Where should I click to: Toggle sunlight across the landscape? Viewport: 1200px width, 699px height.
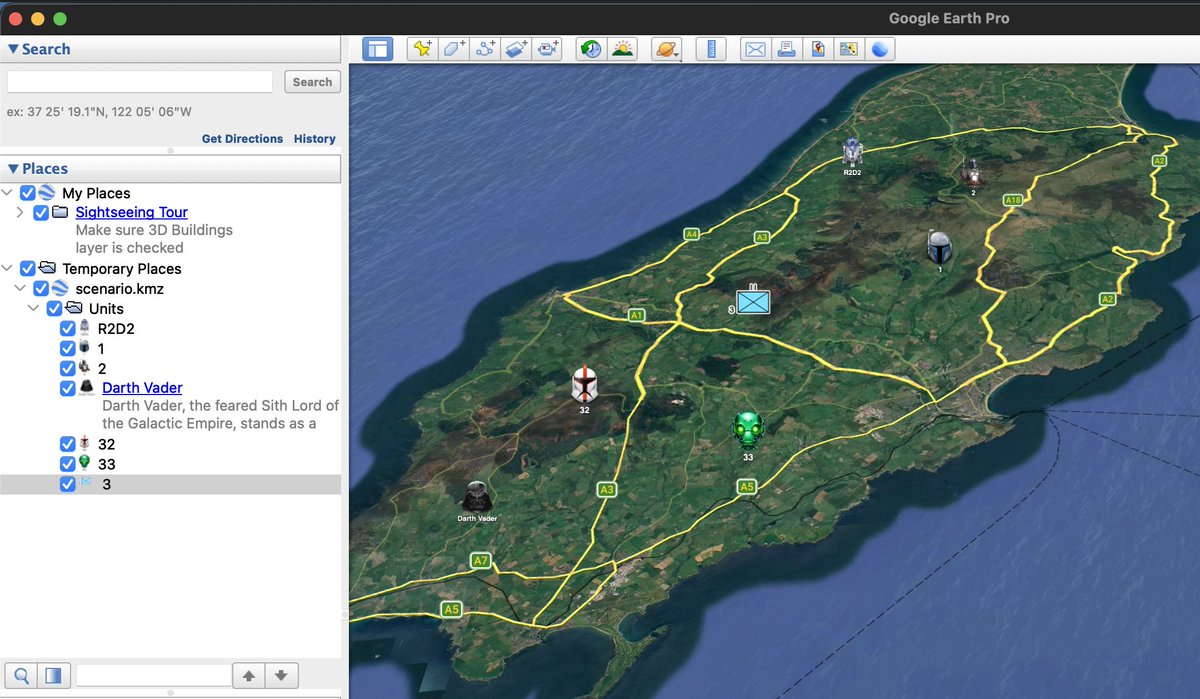click(621, 48)
